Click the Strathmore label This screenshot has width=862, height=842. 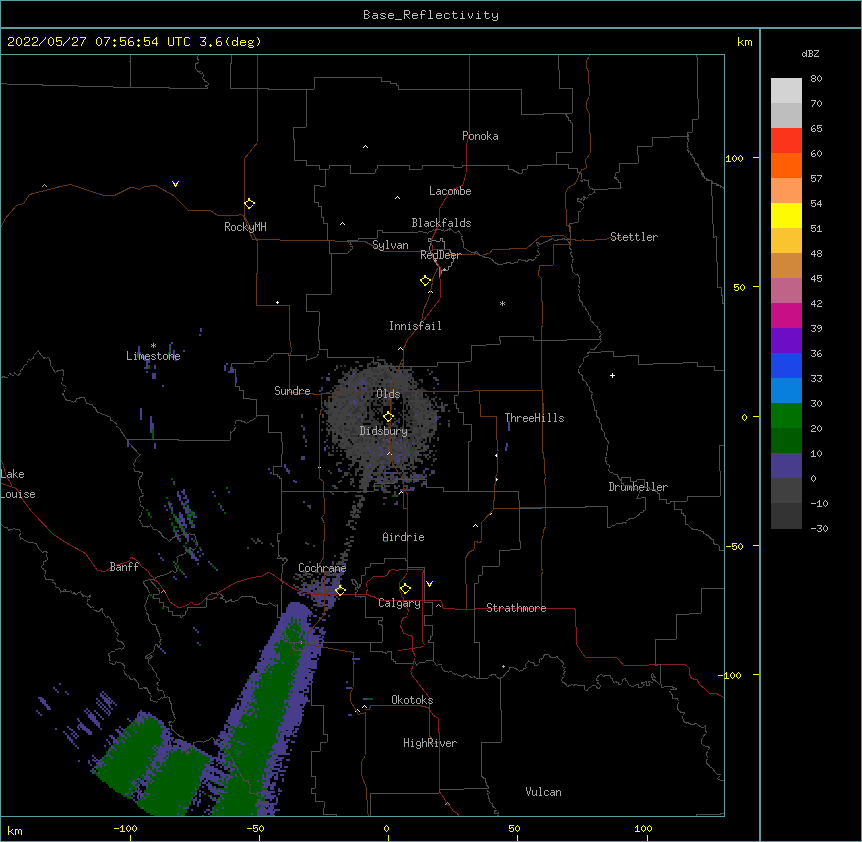pyautogui.click(x=516, y=608)
